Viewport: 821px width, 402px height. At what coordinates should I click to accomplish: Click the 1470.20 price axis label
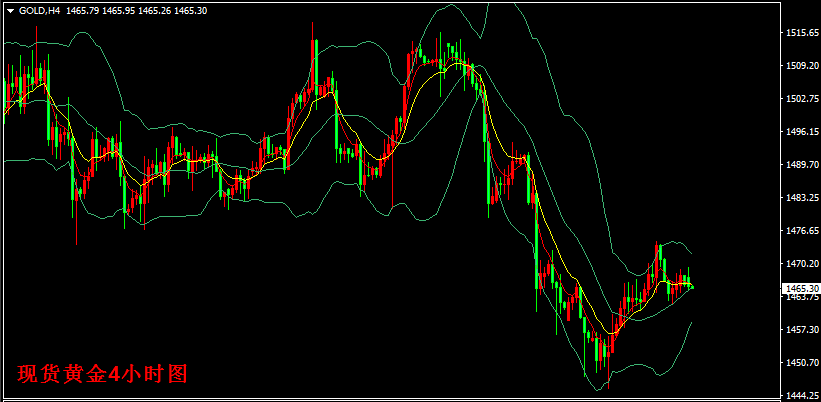[x=802, y=264]
